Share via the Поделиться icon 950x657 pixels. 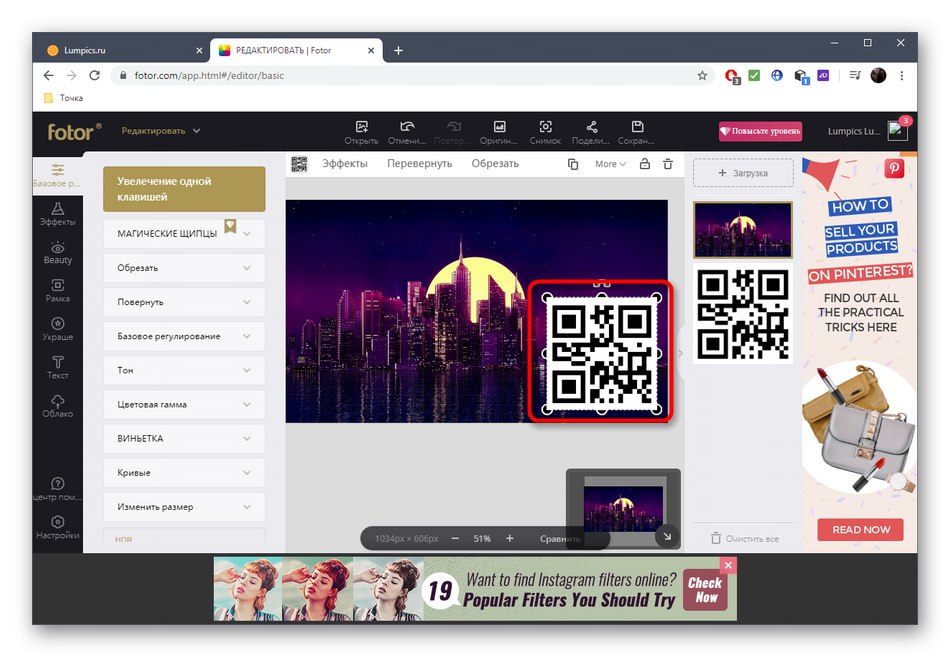click(591, 132)
